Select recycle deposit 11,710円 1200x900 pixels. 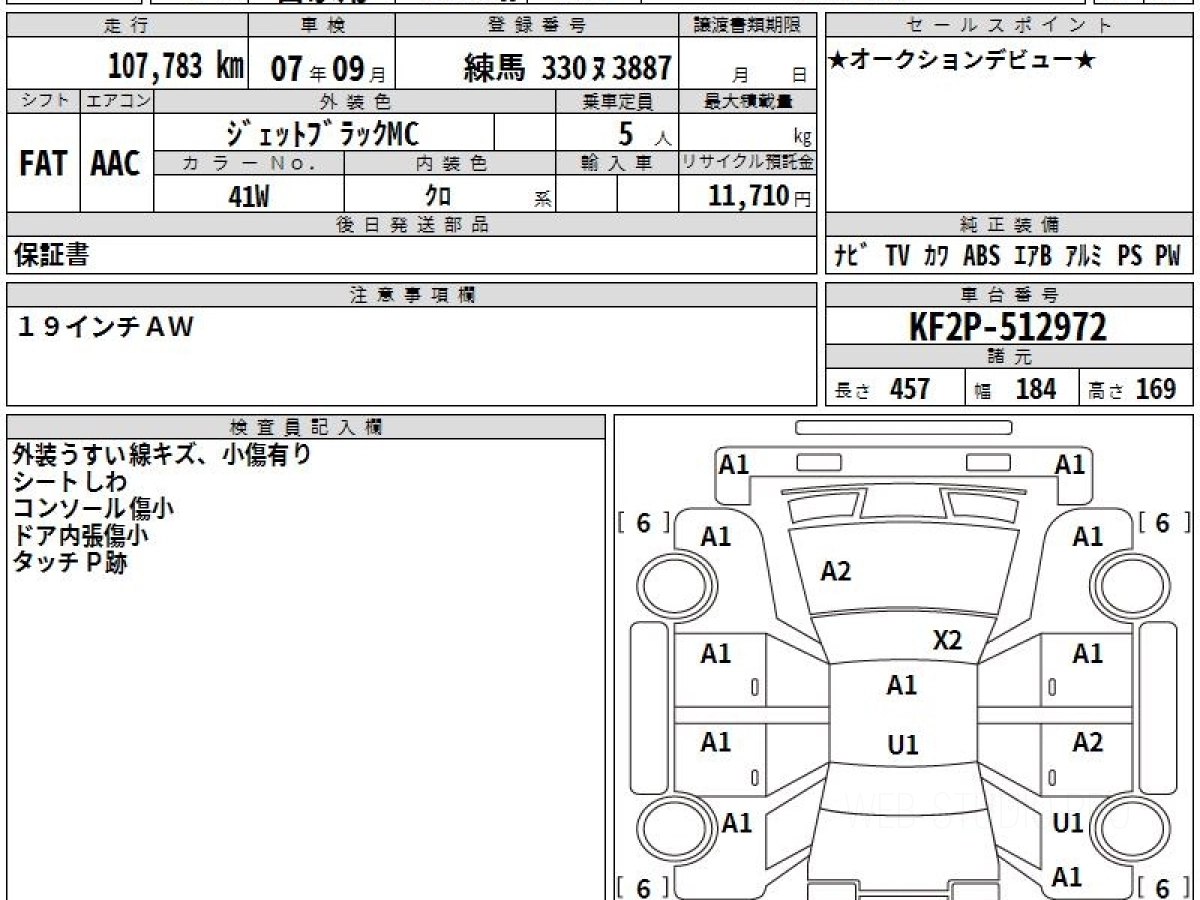tap(759, 196)
